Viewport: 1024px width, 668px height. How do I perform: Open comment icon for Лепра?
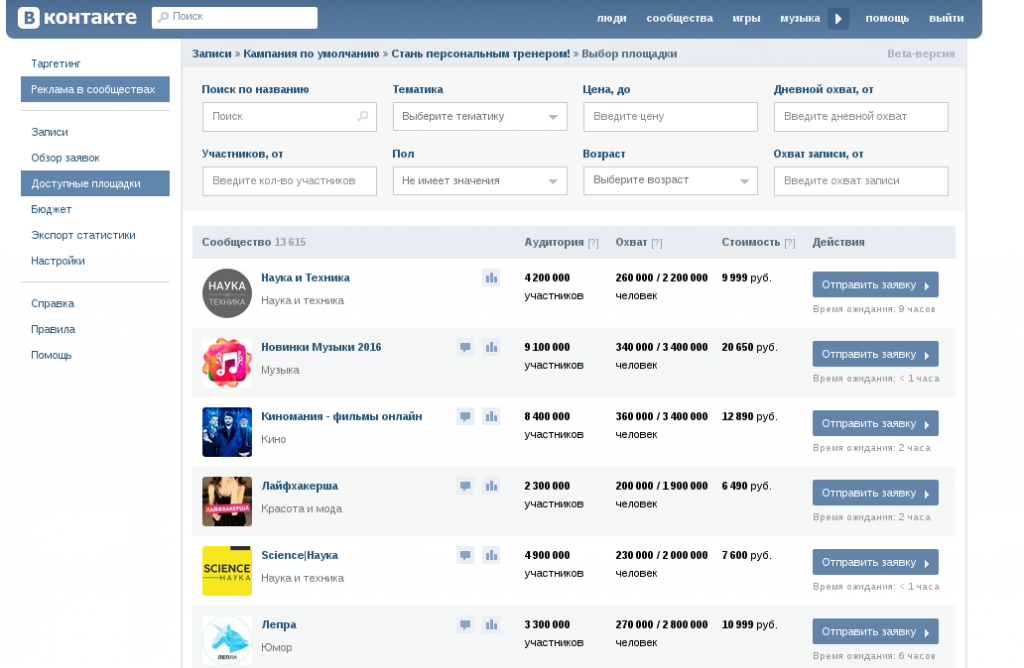[465, 624]
